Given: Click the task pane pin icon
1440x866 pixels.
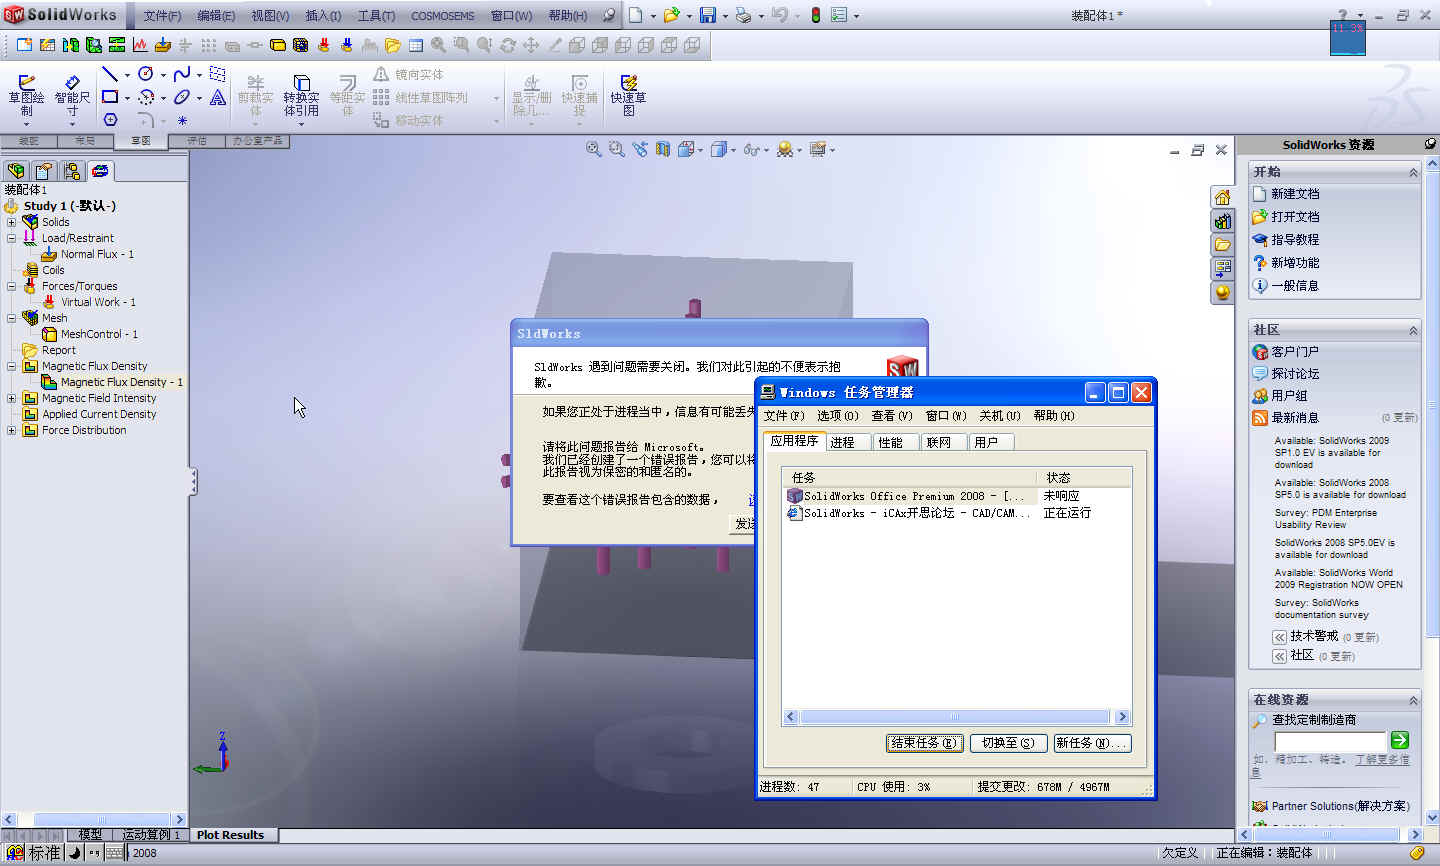Looking at the screenshot, I should 1430,144.
